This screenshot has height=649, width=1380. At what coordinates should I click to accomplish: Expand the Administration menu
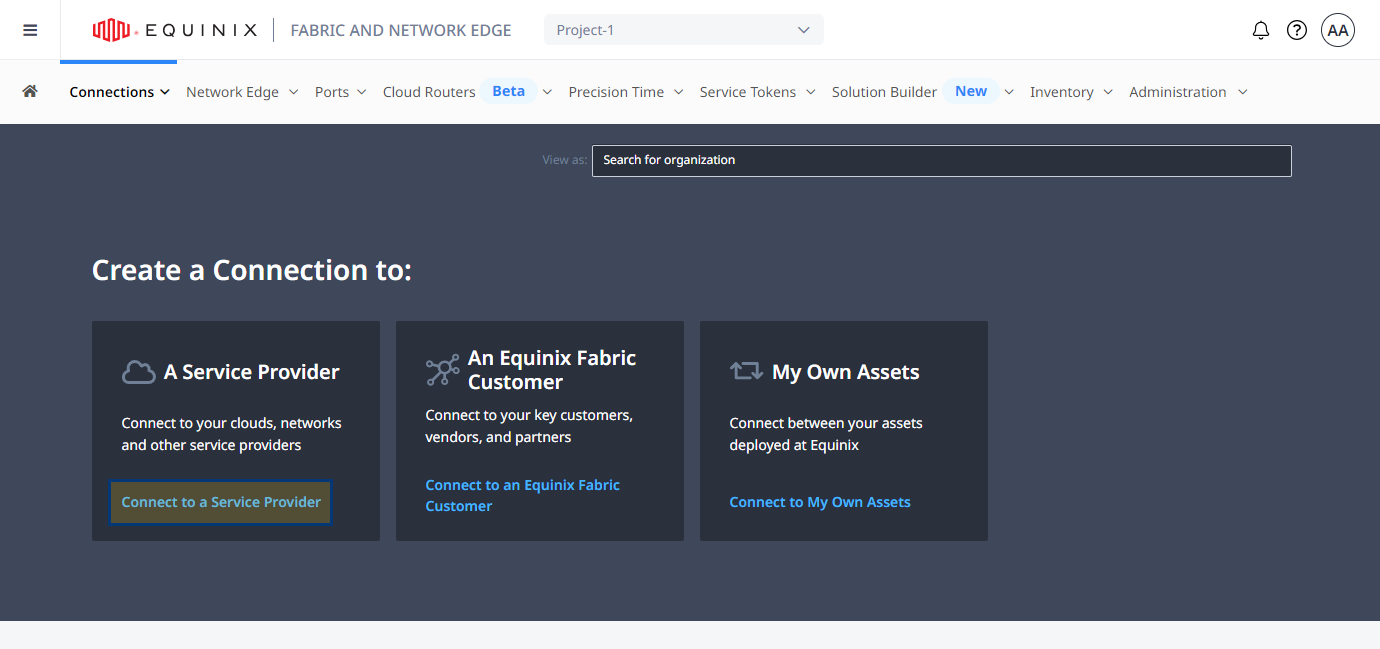(1188, 92)
